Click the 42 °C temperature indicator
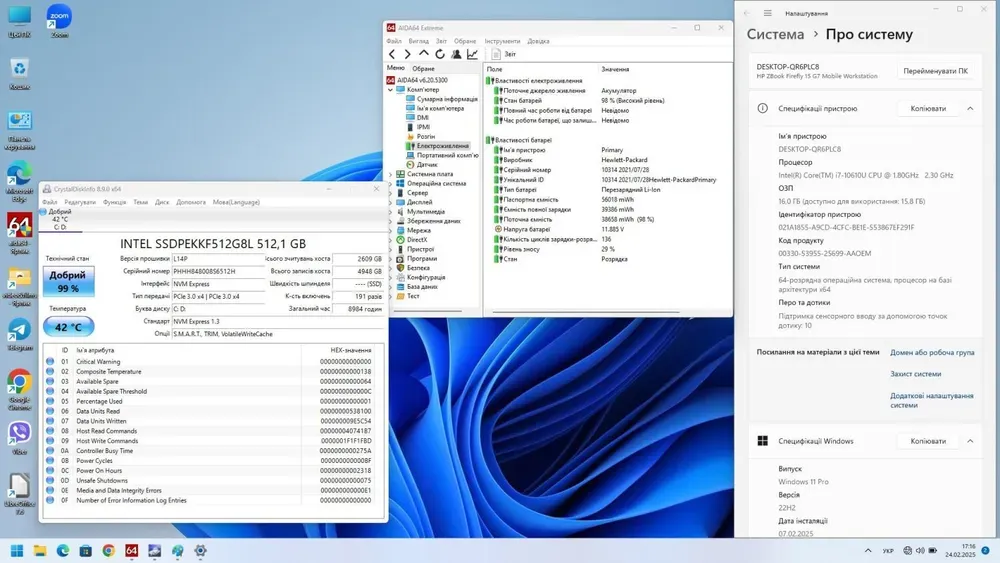Image resolution: width=1000 pixels, height=563 pixels. click(69, 327)
